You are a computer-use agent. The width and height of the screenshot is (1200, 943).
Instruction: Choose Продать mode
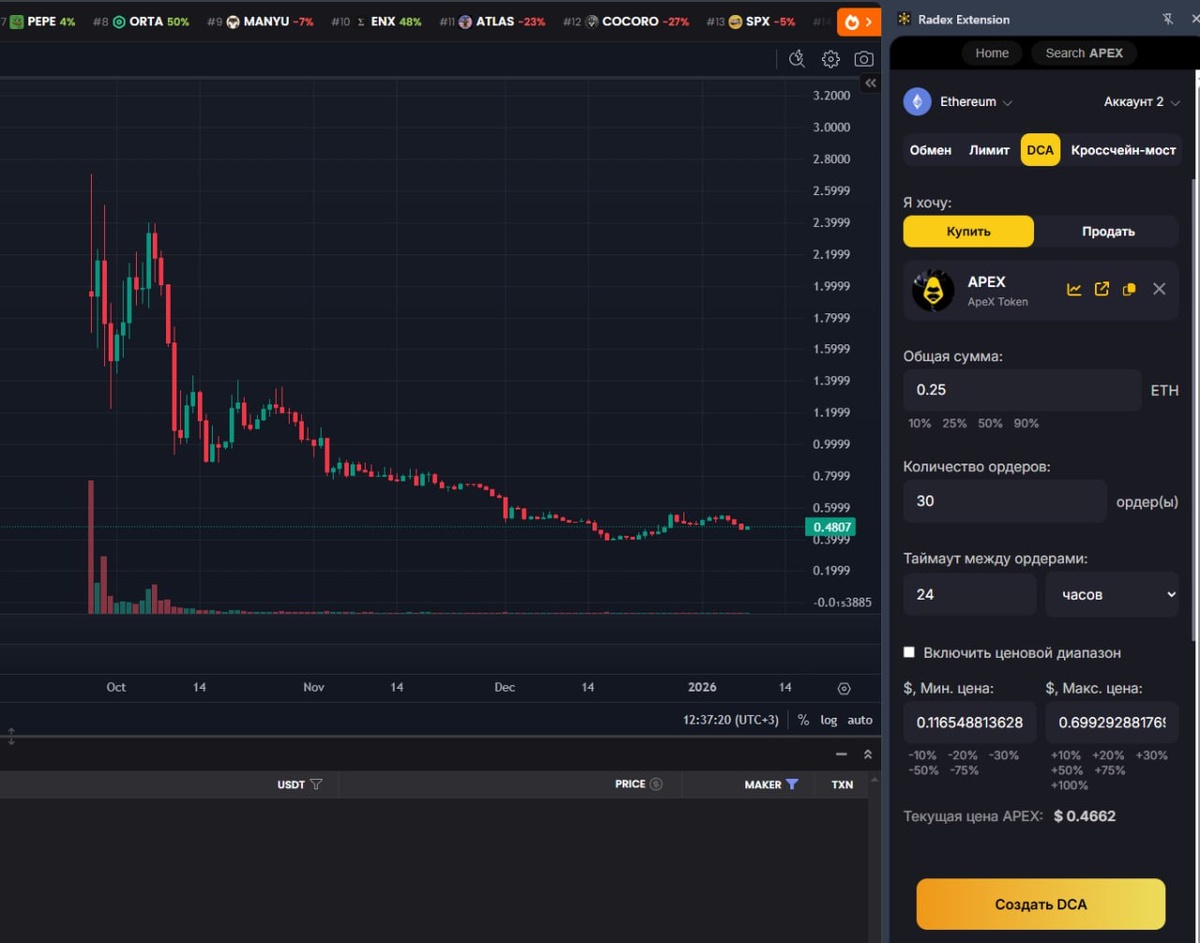coord(1108,231)
